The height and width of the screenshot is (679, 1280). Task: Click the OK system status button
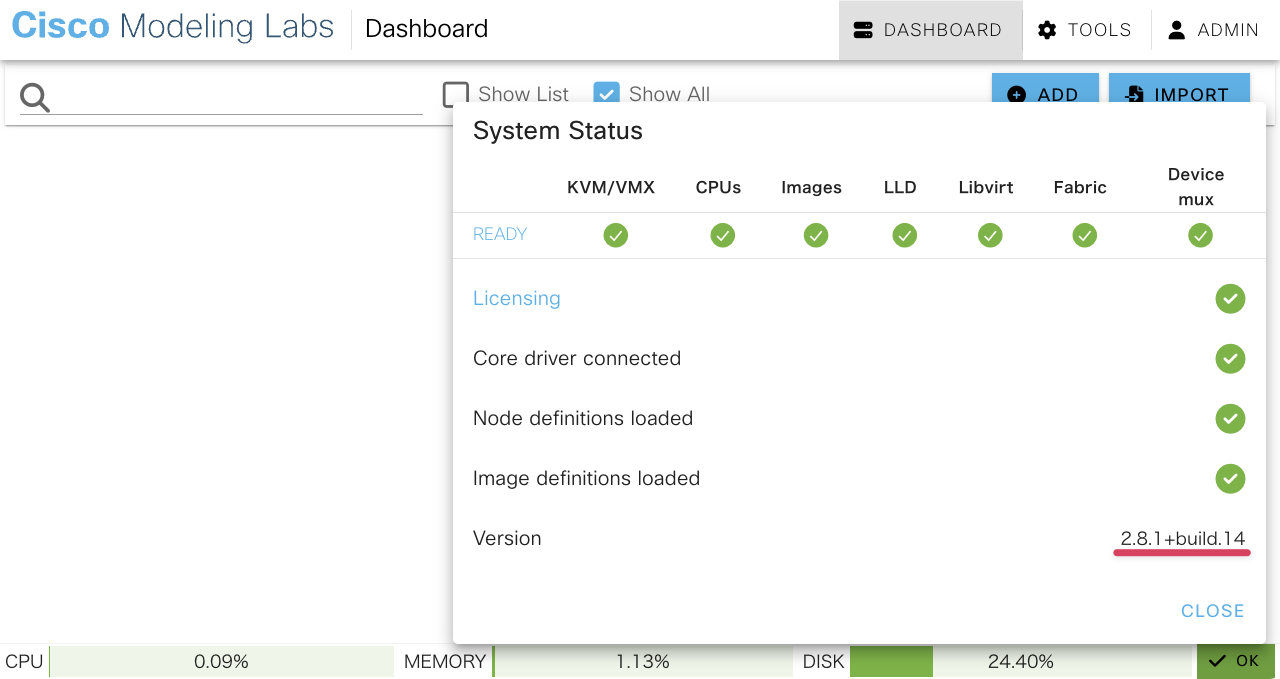coord(1236,661)
